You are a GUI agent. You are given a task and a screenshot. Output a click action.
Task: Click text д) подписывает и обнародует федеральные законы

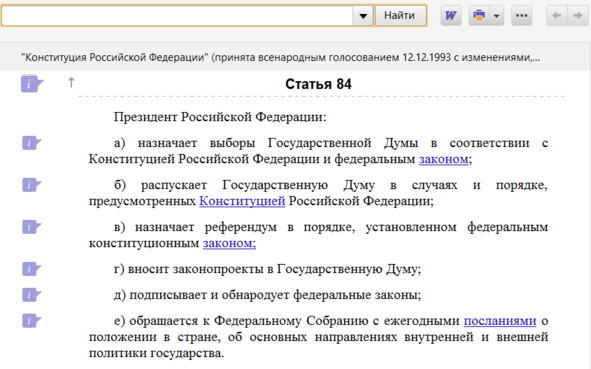[267, 295]
